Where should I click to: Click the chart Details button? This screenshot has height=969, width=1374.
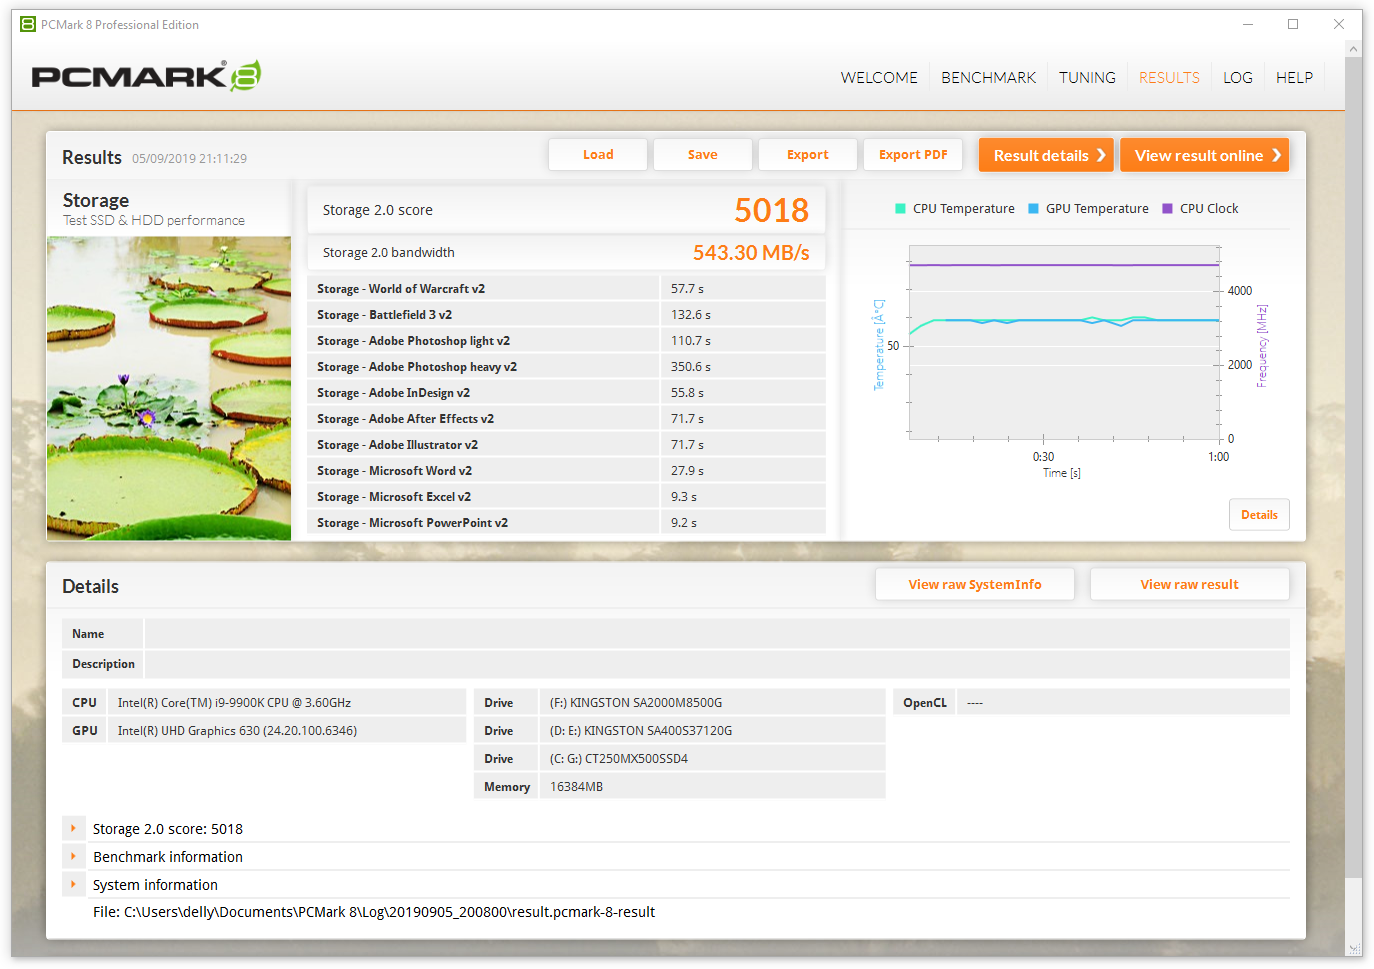(1259, 515)
